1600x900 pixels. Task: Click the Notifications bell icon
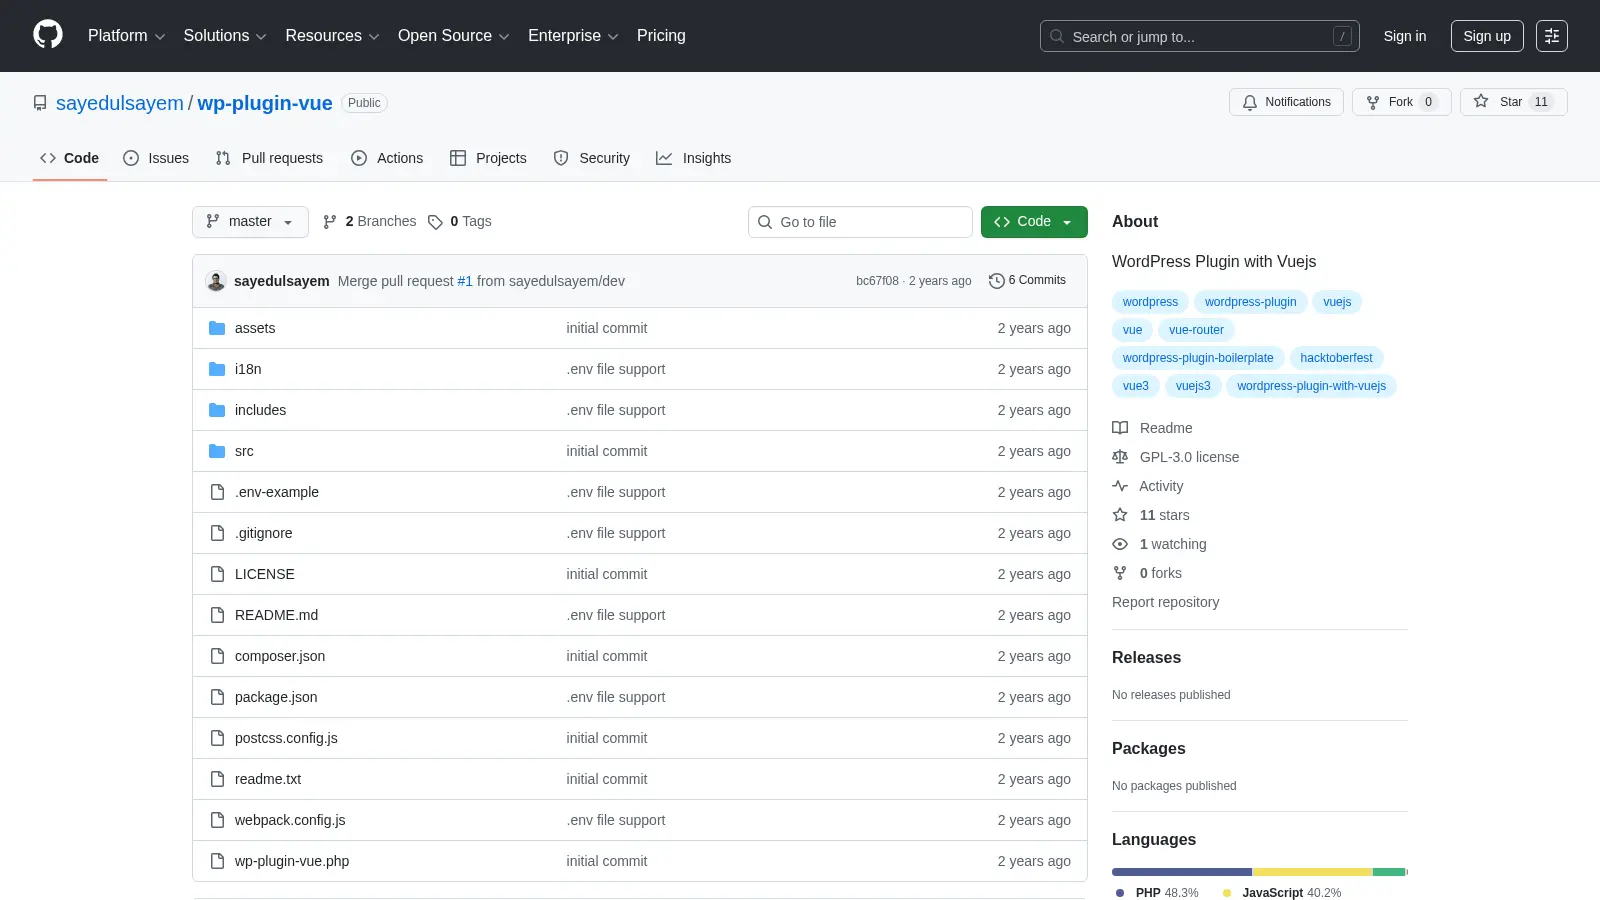point(1250,102)
